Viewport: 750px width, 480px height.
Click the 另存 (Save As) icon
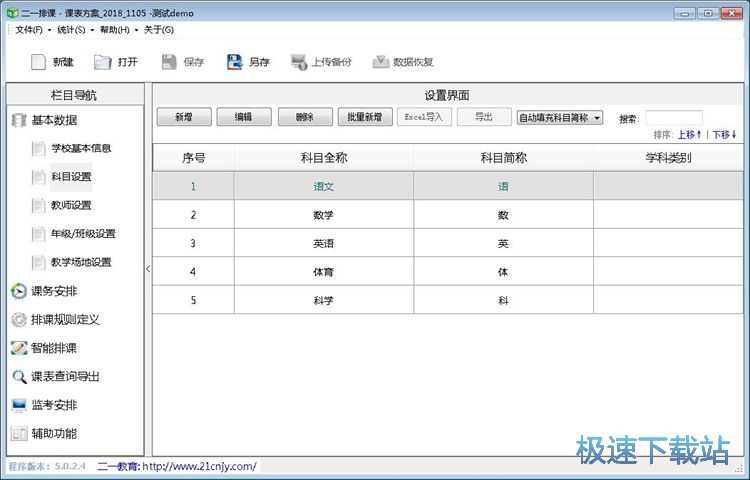click(234, 62)
